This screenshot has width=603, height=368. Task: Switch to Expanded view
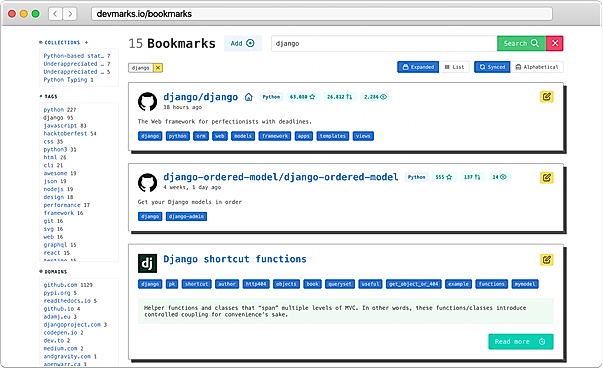pos(418,67)
